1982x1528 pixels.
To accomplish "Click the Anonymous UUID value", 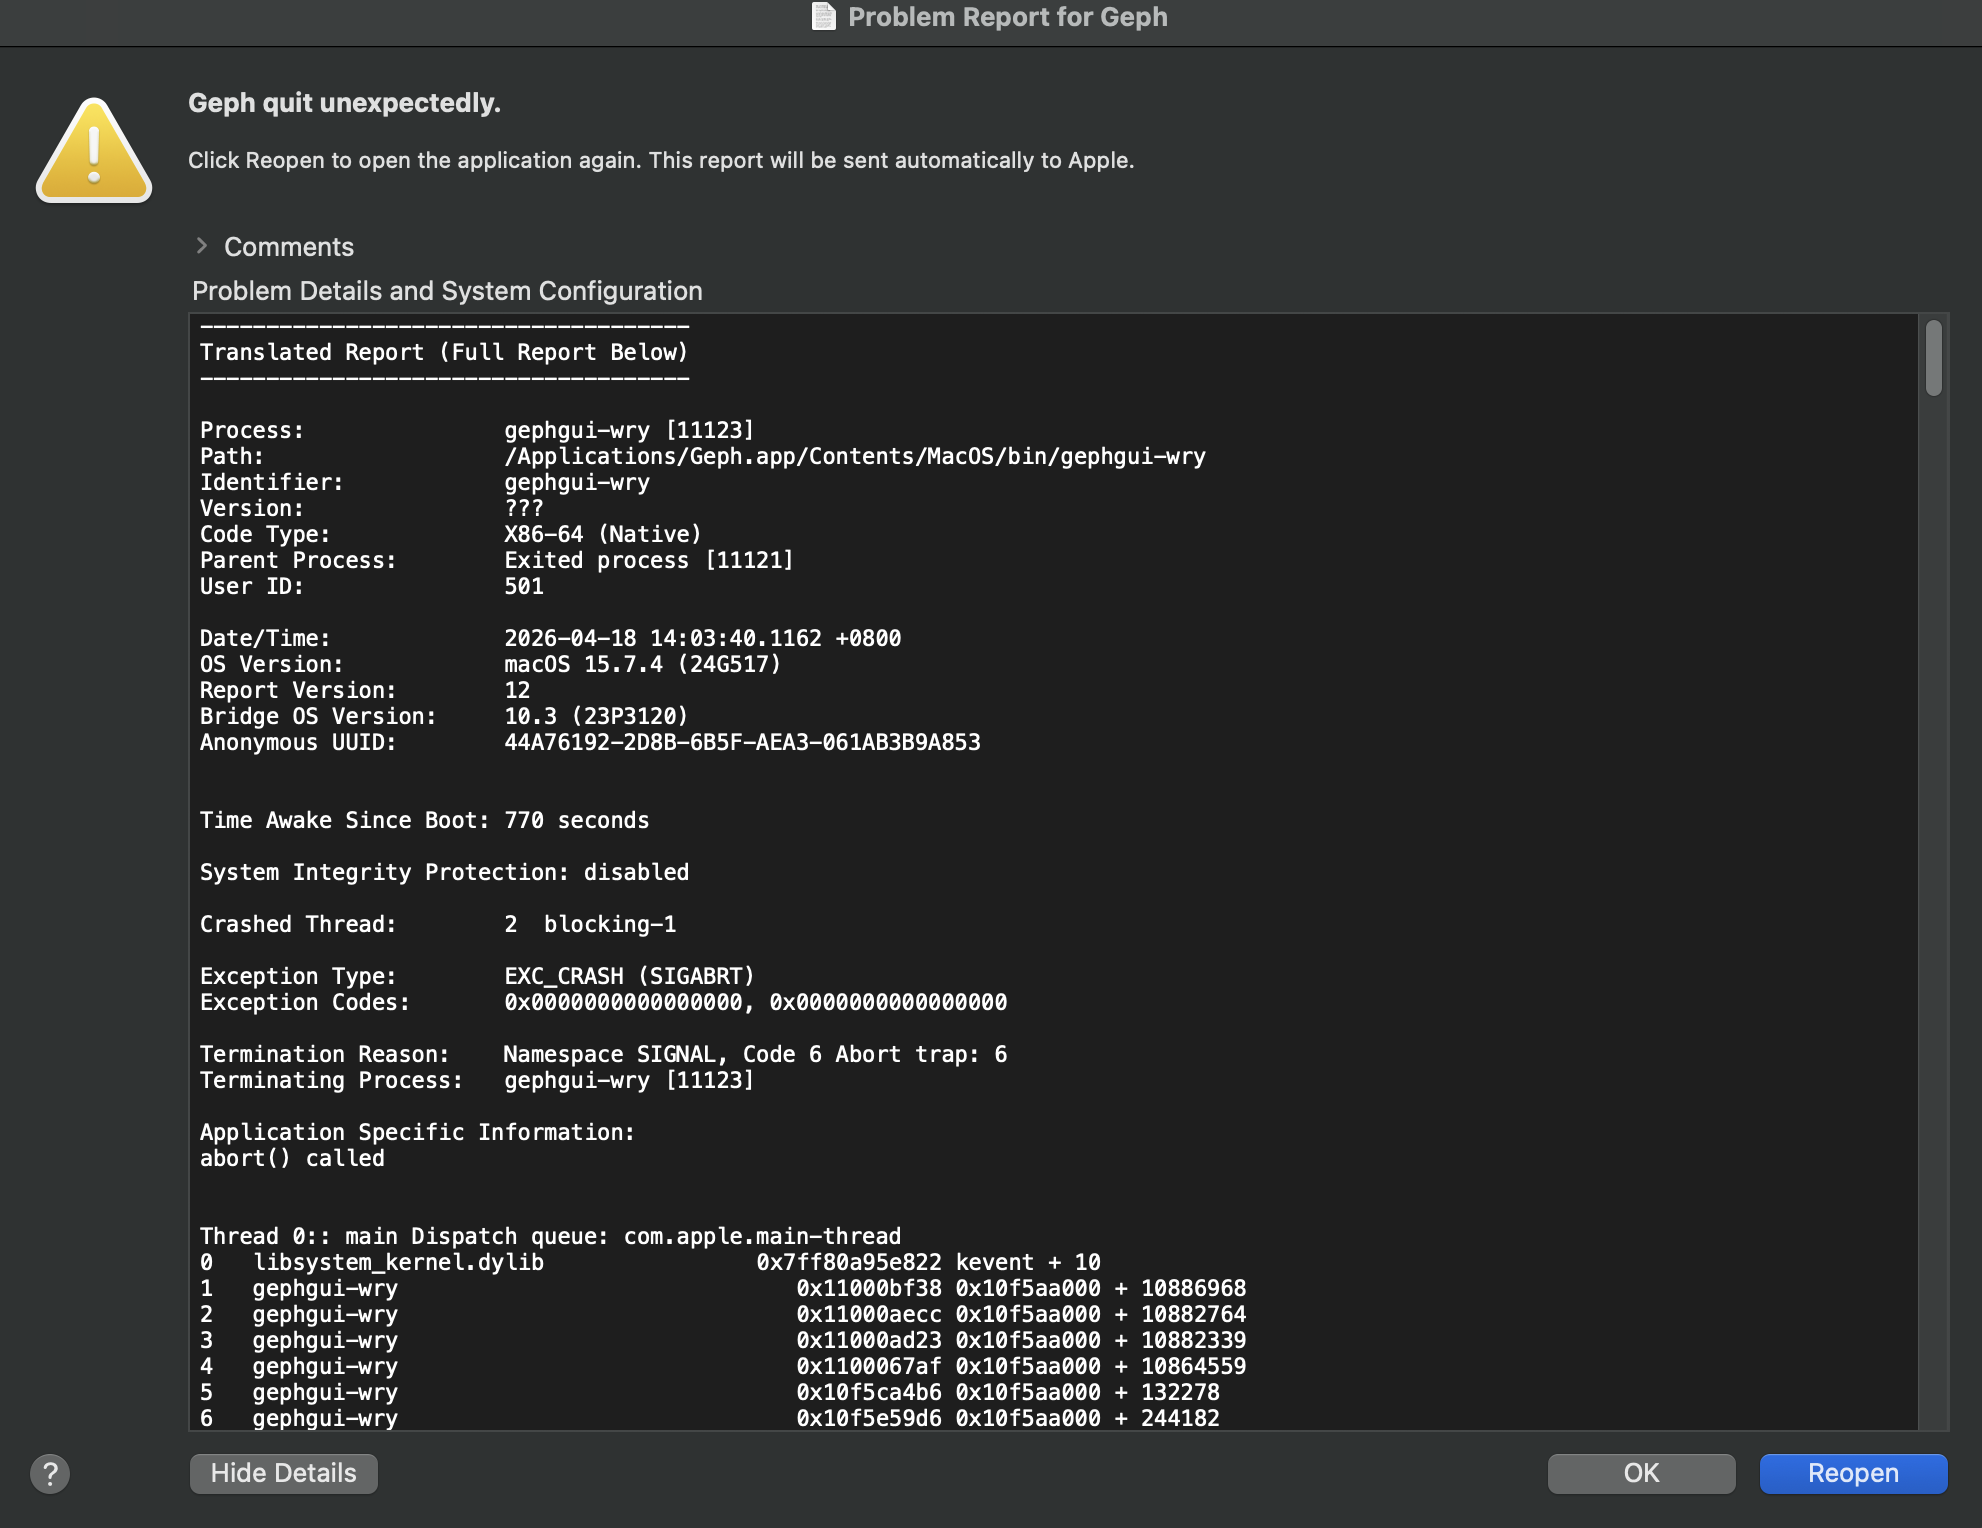I will click(741, 742).
